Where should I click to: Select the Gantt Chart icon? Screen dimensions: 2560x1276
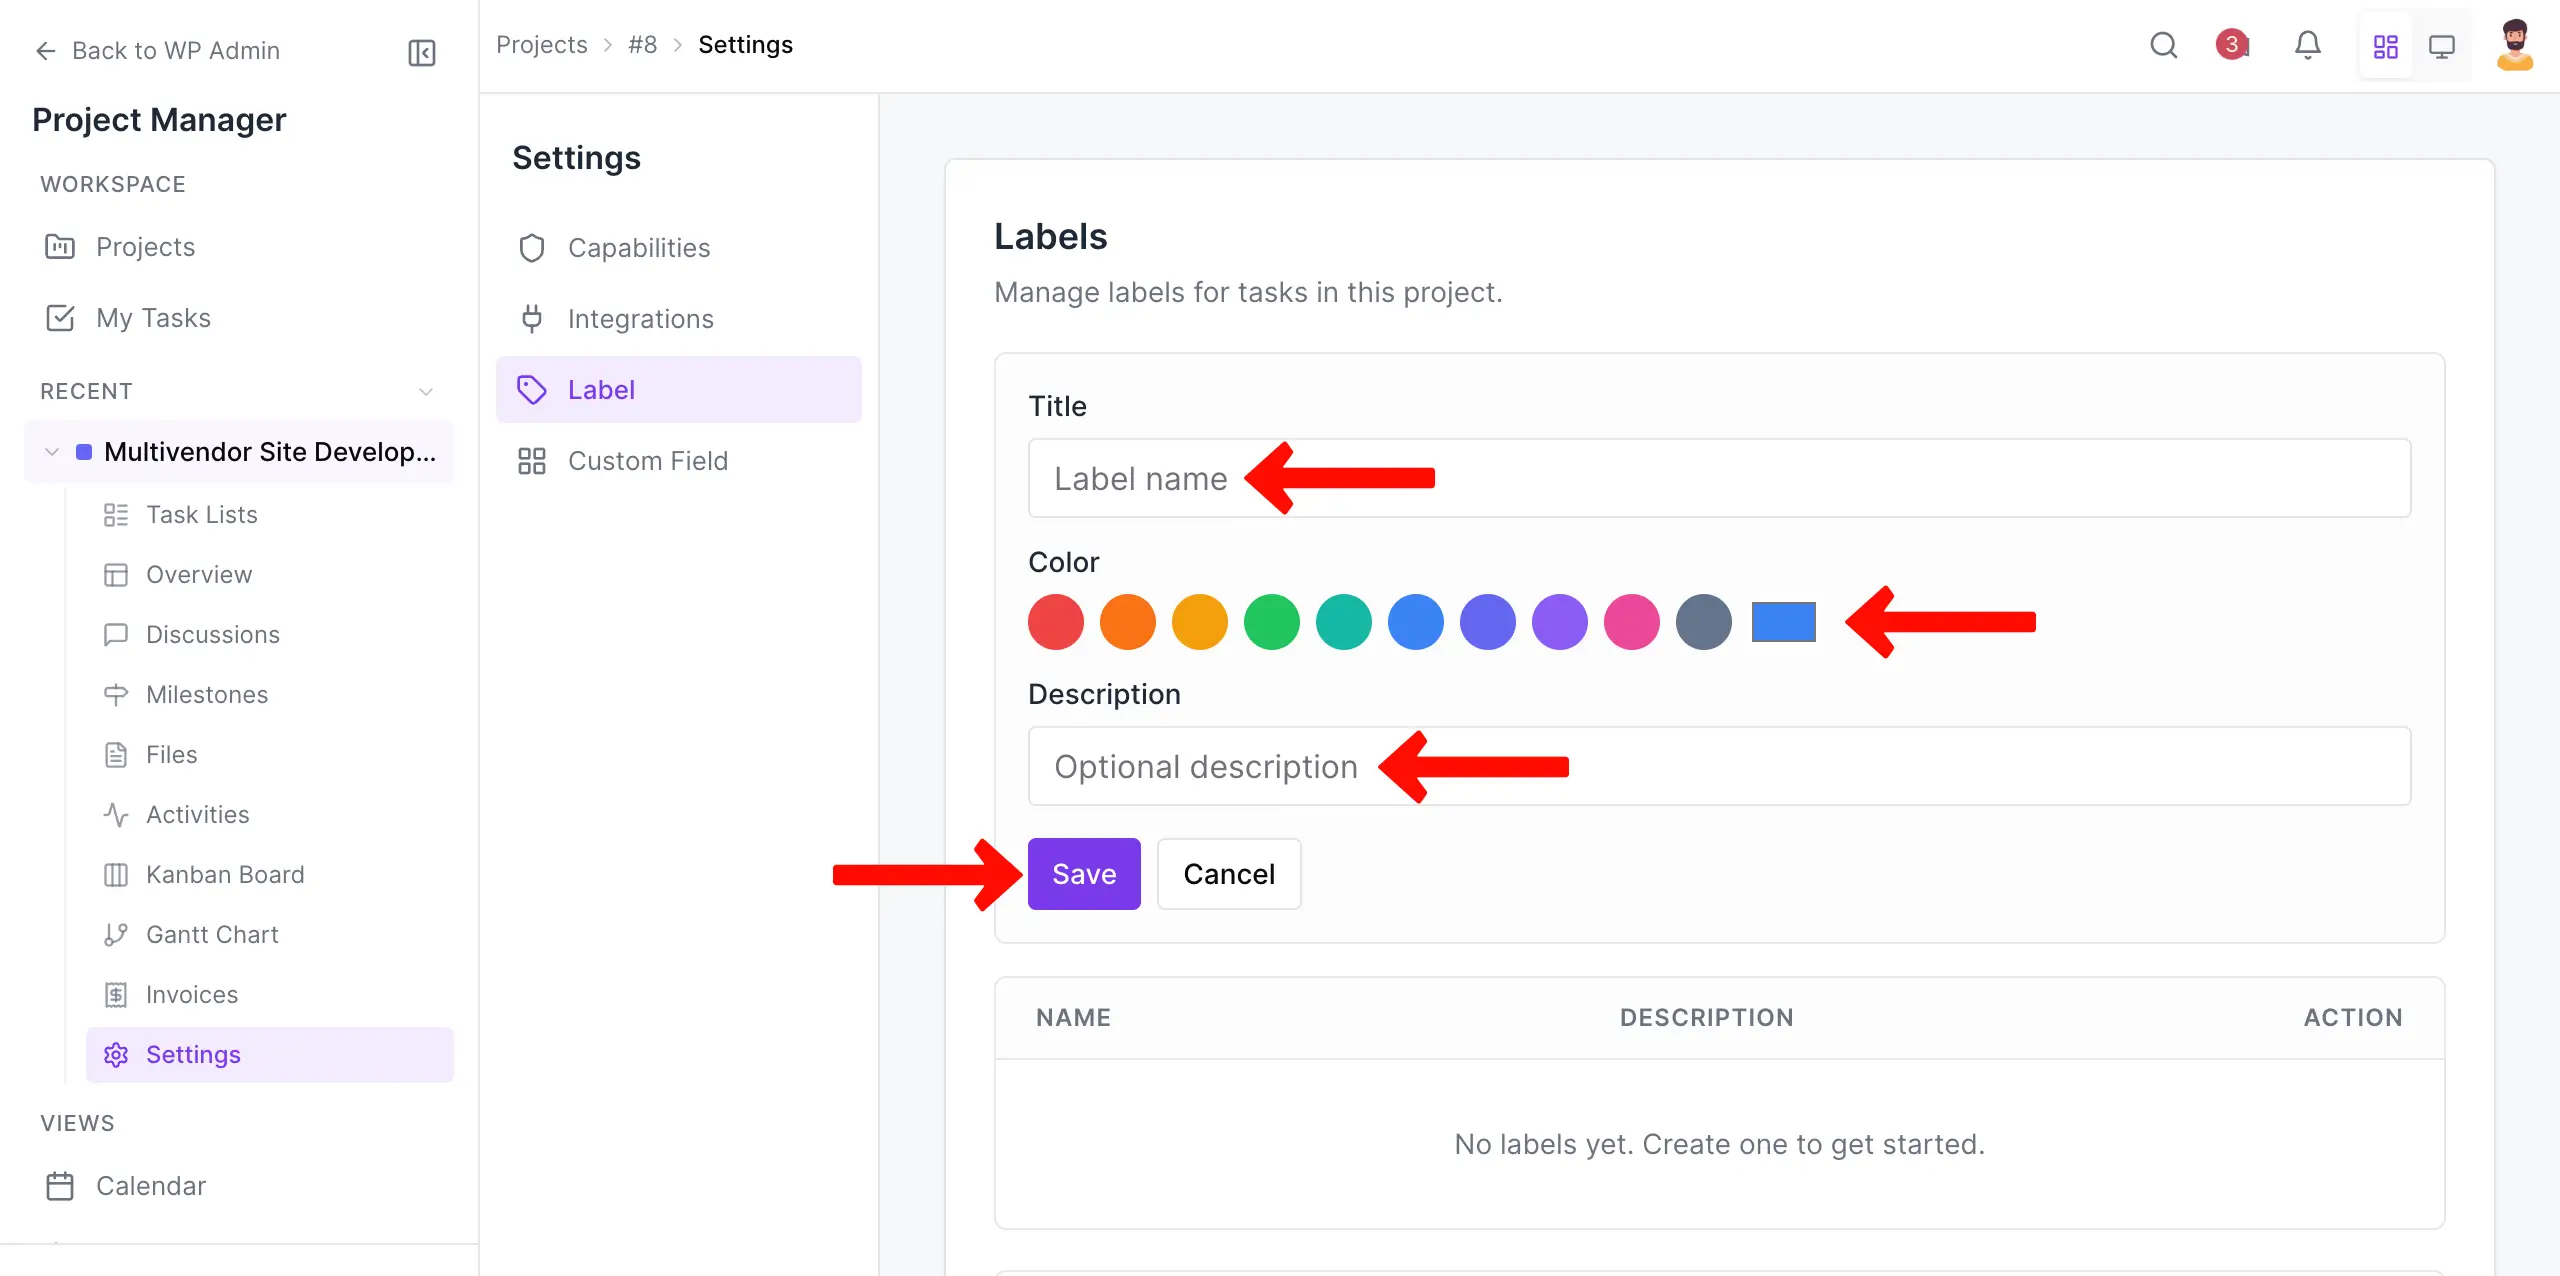pyautogui.click(x=117, y=934)
